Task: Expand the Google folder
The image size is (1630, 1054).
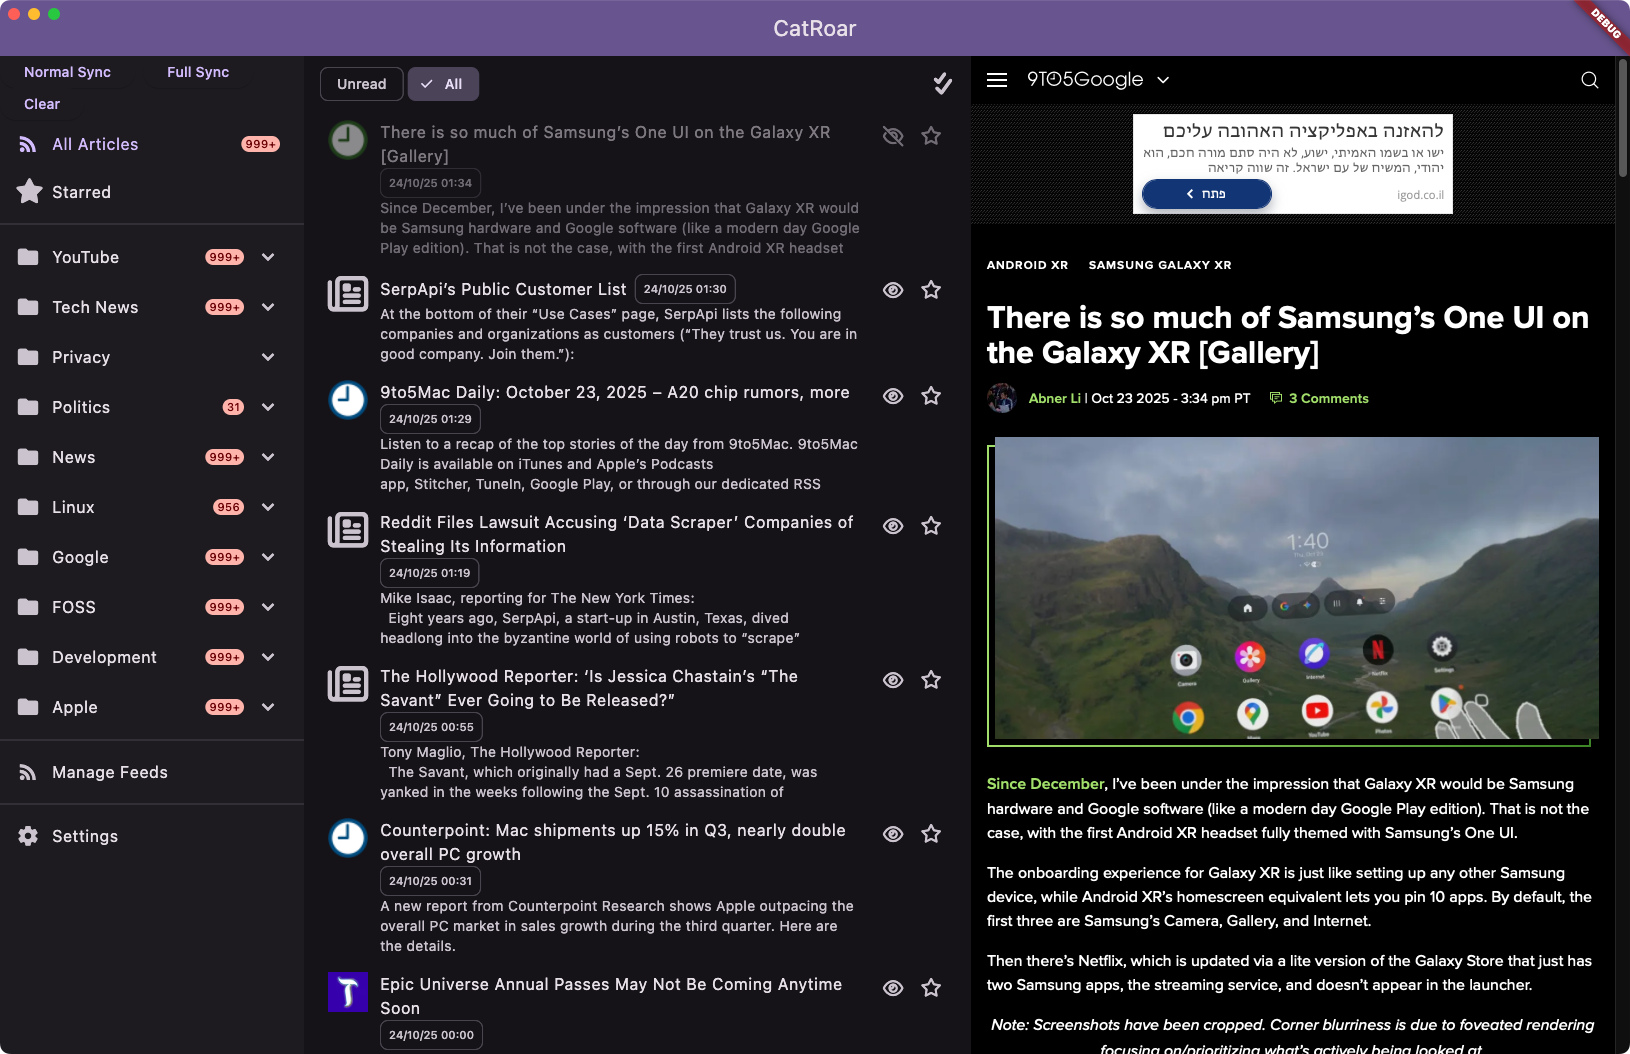Action: tap(268, 557)
